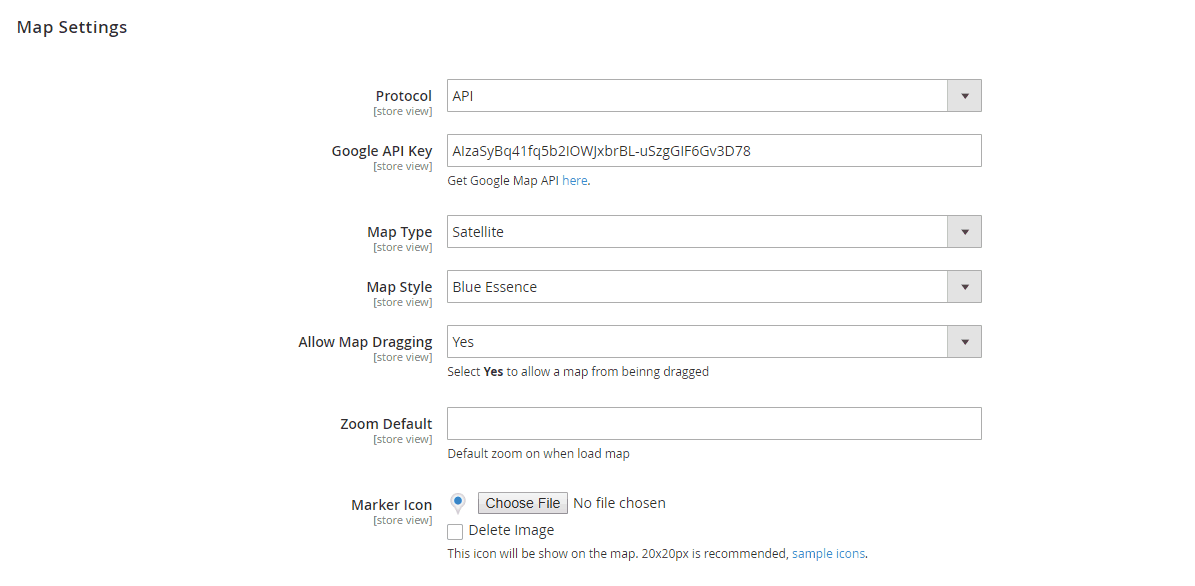This screenshot has width=1195, height=586.
Task: Click the 'Delete Image' label text
Action: tap(511, 531)
